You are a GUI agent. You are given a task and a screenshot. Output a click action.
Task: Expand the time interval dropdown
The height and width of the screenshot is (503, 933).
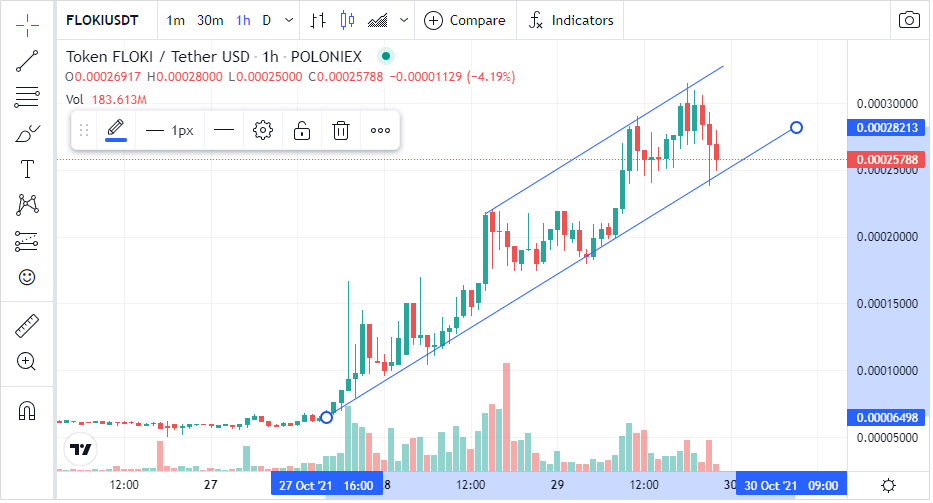pyautogui.click(x=289, y=20)
